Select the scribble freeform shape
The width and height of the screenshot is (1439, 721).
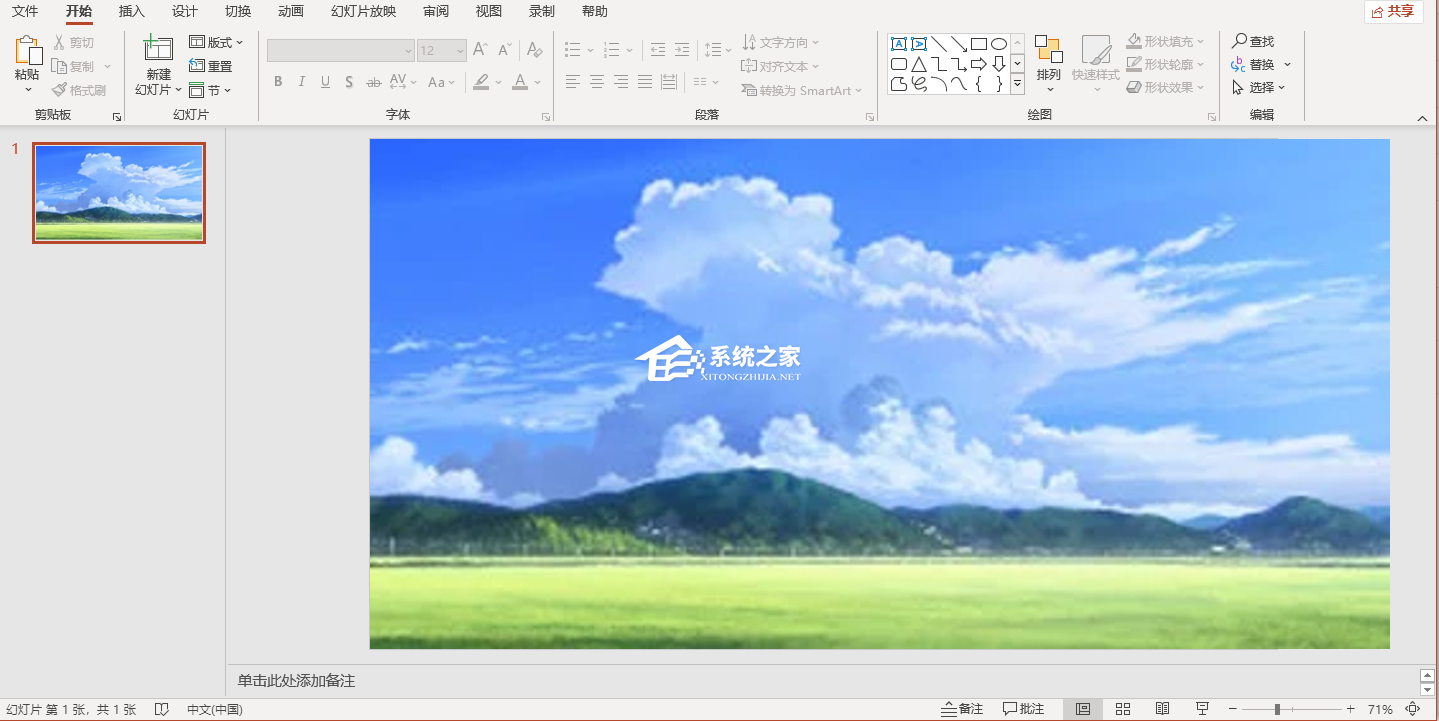coord(918,84)
